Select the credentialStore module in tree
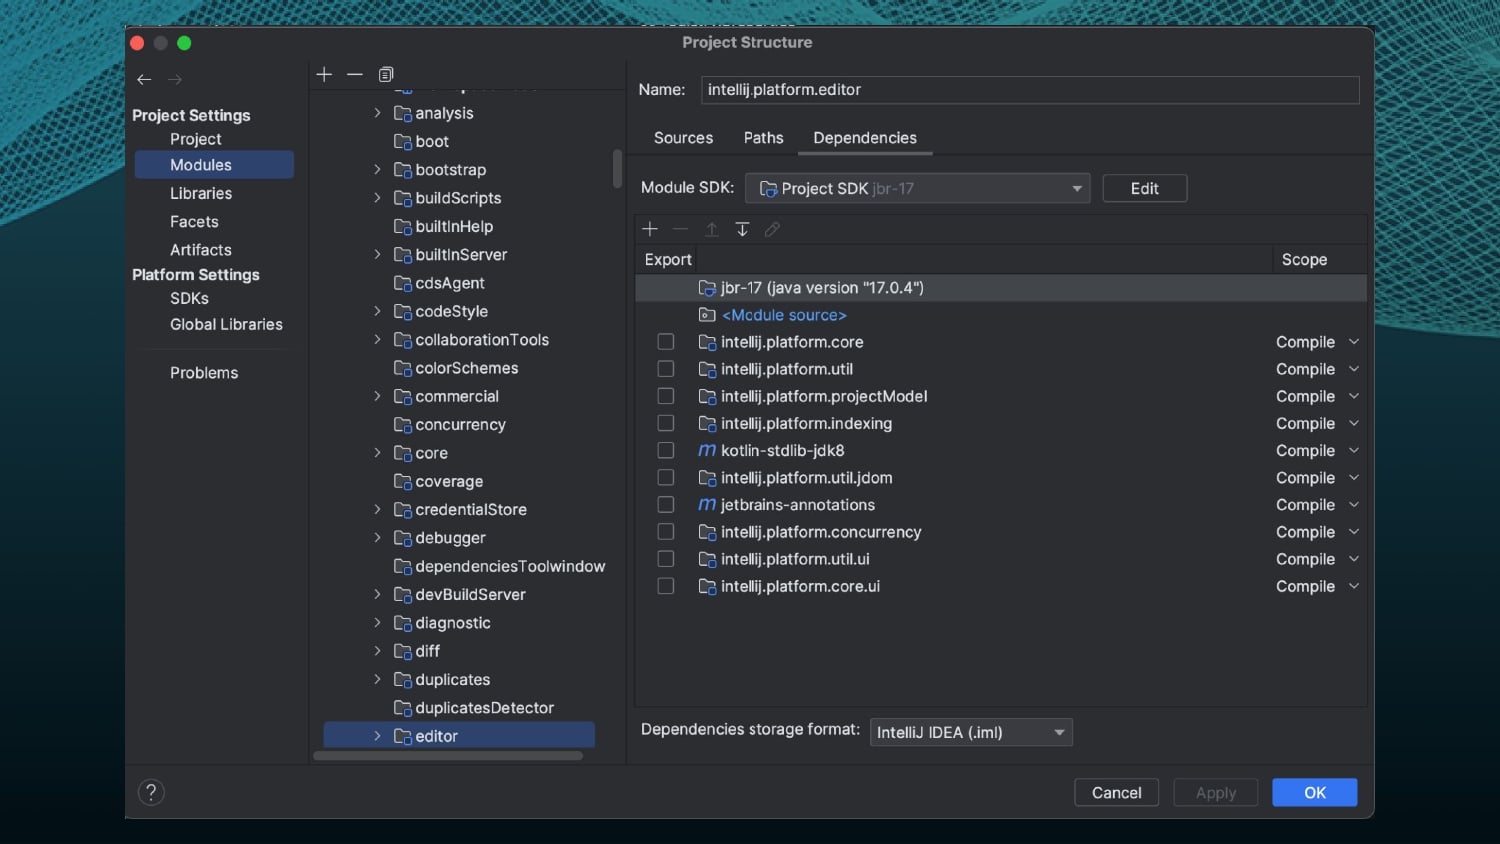This screenshot has height=844, width=1500. point(471,510)
